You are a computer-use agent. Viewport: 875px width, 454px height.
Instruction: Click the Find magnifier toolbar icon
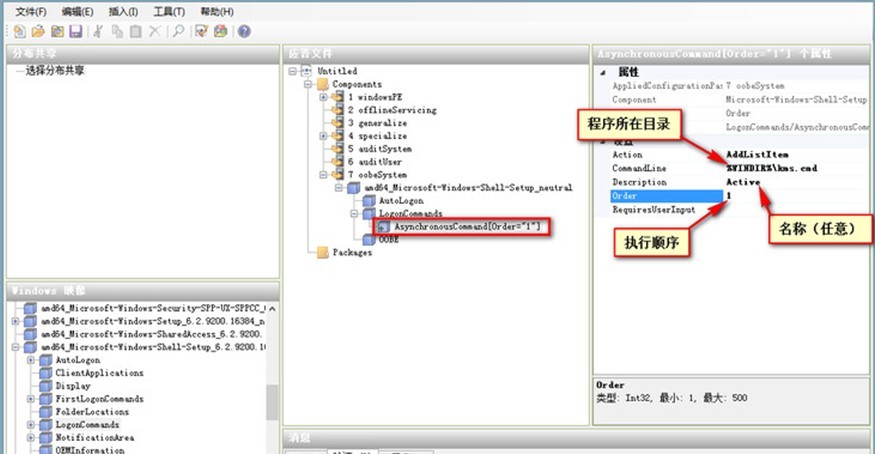(x=178, y=32)
